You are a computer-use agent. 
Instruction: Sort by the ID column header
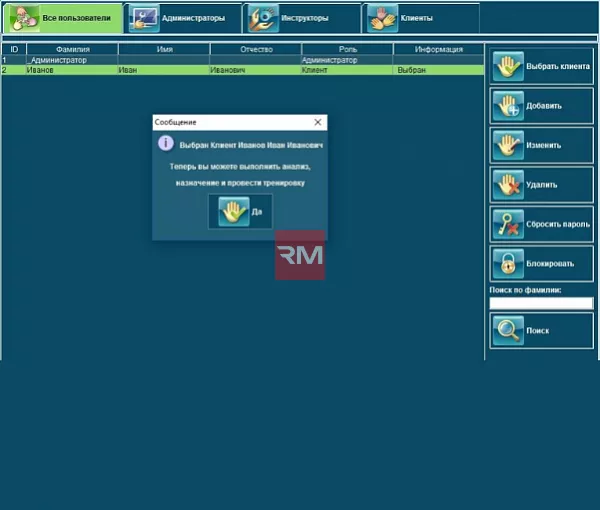click(14, 49)
